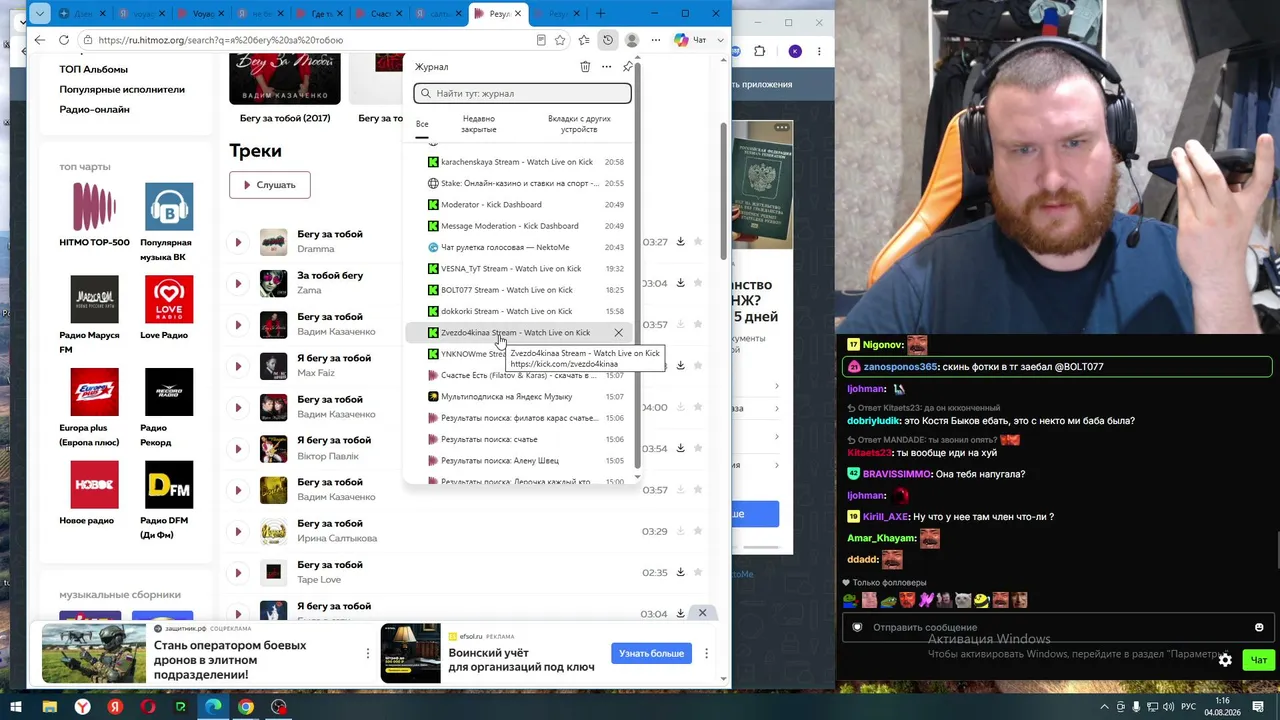Open the browser profile avatar icon
This screenshot has width=1280, height=720.
click(x=632, y=40)
